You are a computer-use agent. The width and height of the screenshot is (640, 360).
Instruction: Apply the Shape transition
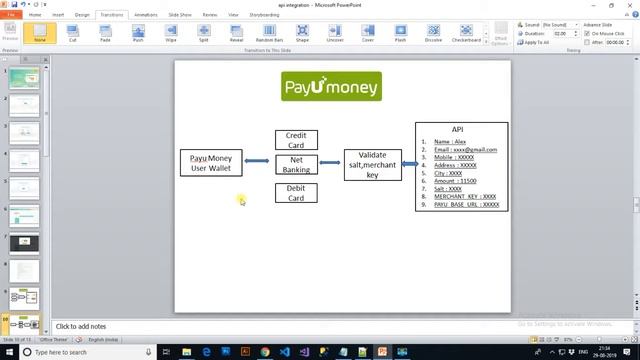click(302, 33)
